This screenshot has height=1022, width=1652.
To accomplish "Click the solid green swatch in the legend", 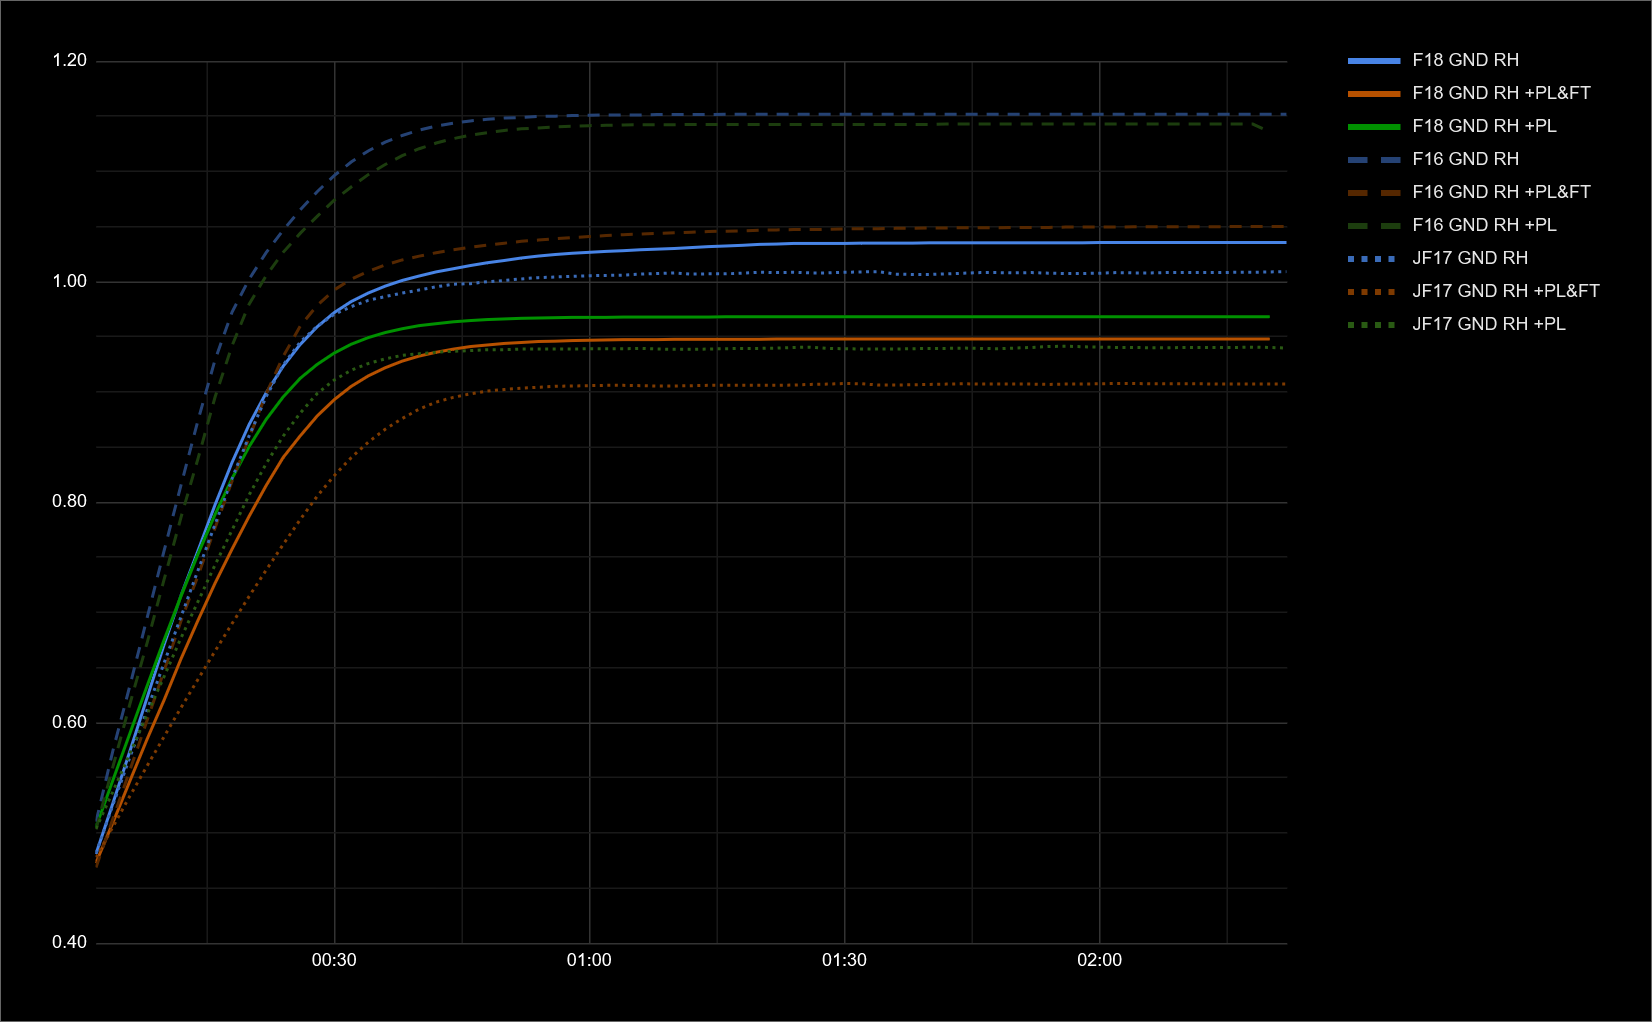I will click(1373, 127).
